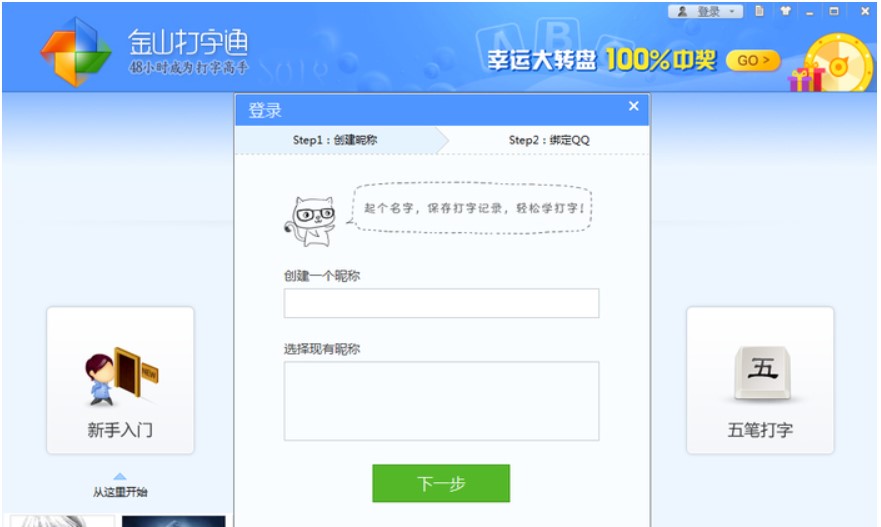Focus the 创建一个昵称 input field
This screenshot has height=527, width=881.
[441, 303]
